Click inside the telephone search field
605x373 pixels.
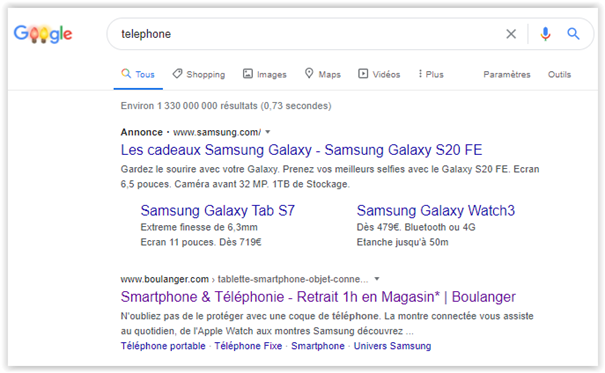(305, 34)
